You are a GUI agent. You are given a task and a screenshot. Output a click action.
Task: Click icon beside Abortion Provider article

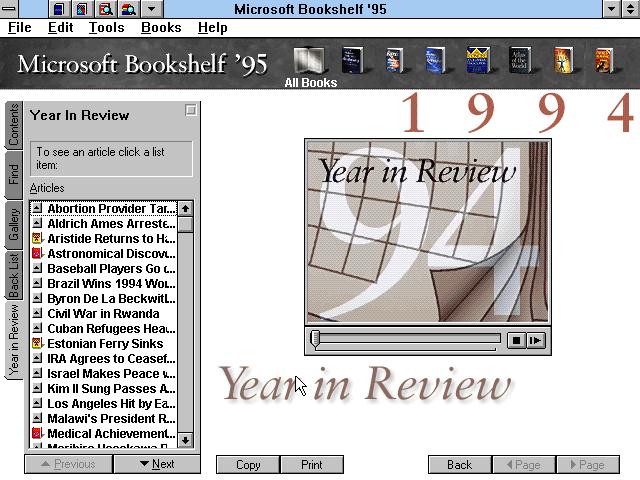37,208
